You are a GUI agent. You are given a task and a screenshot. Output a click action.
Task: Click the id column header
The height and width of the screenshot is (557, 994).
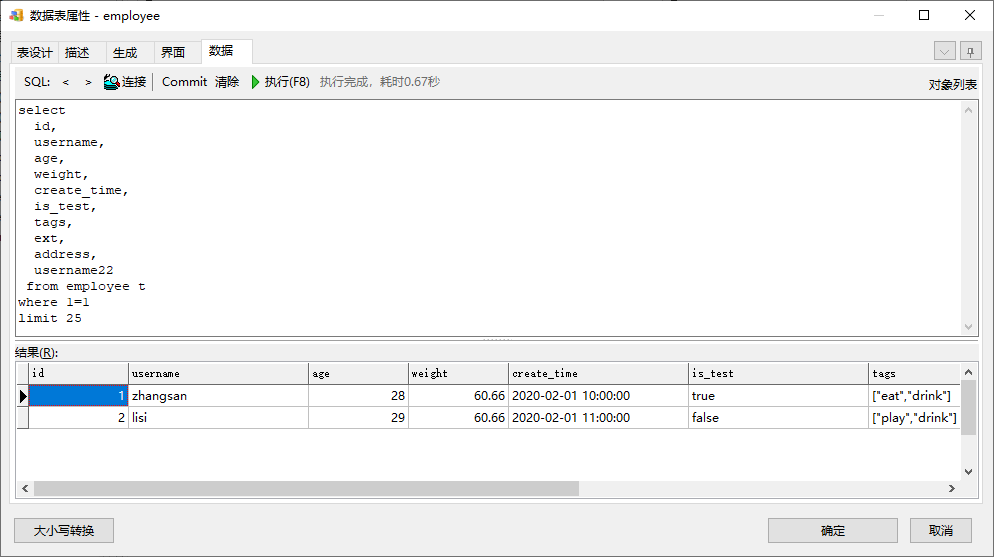pyautogui.click(x=79, y=373)
